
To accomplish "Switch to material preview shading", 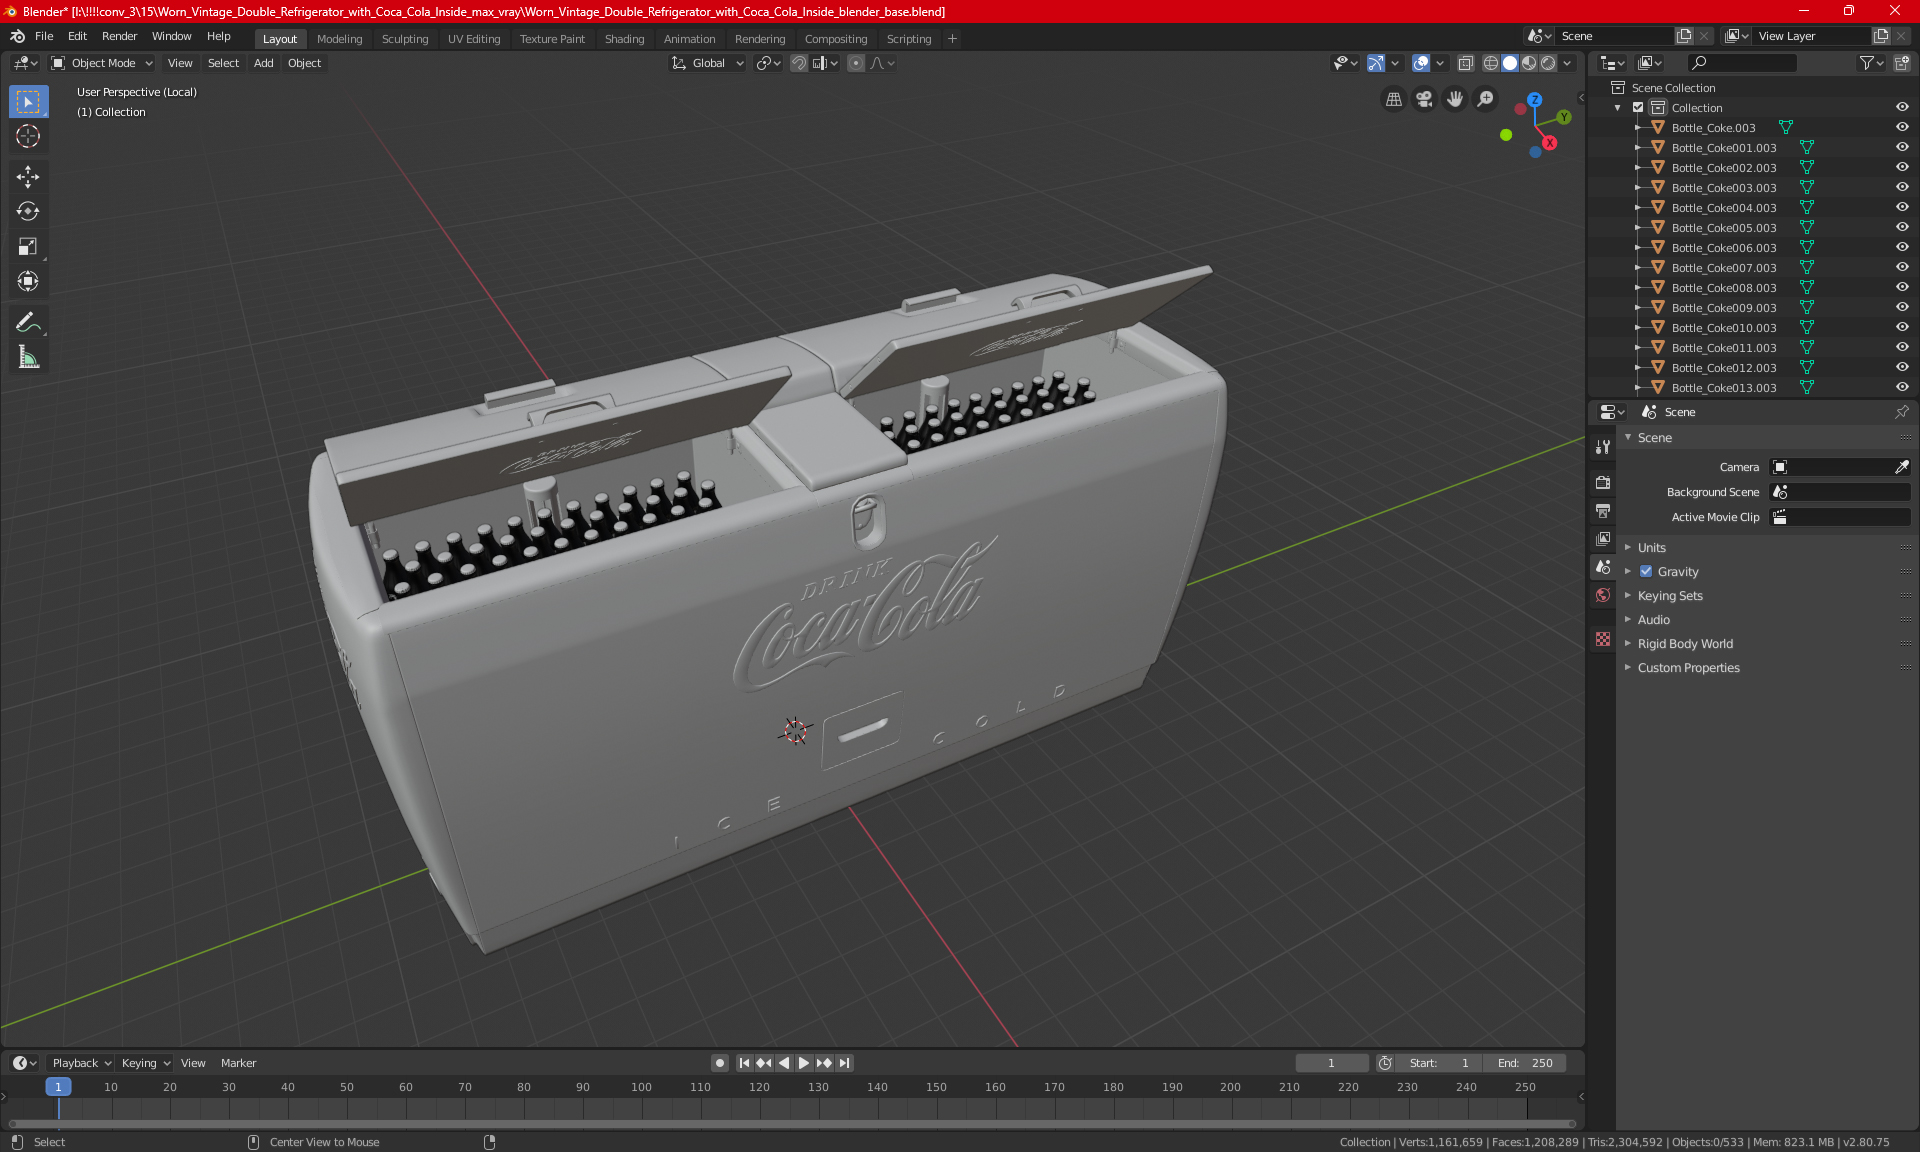I will tap(1529, 63).
